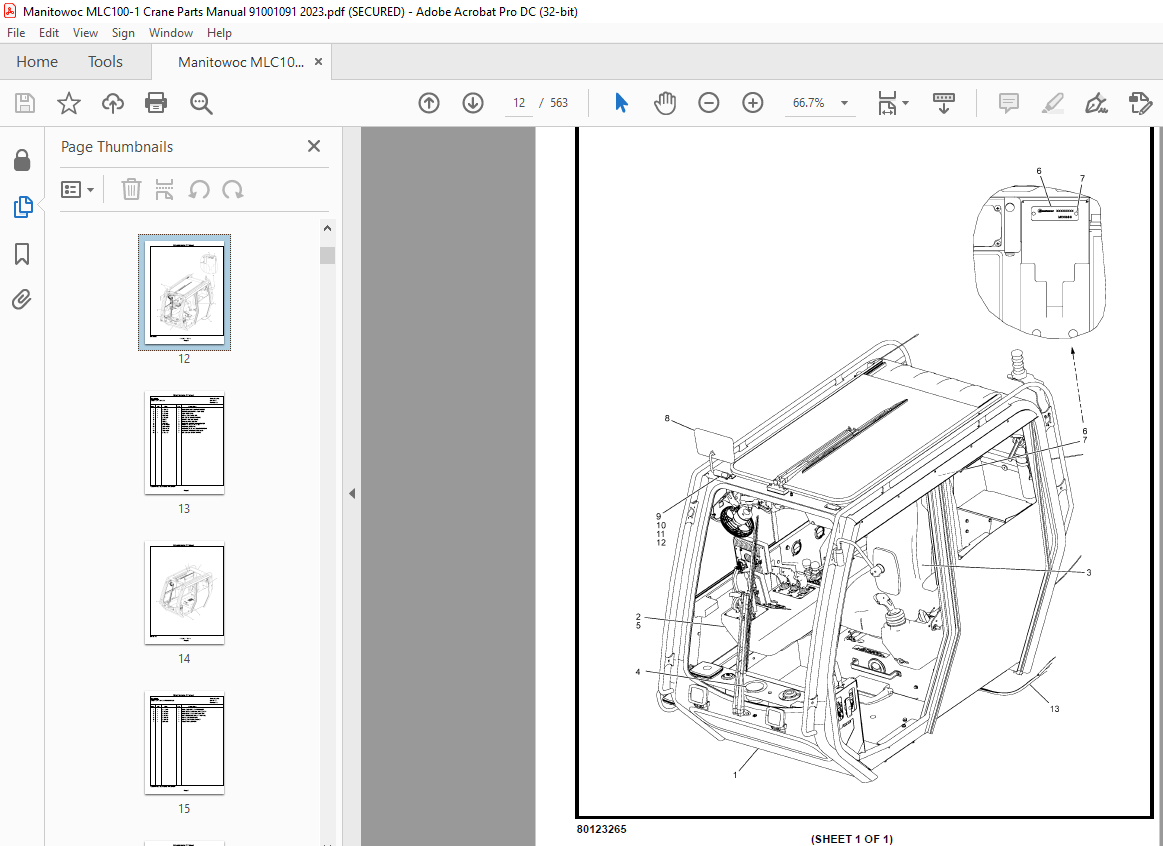Open the Find text magnifier tool
The width and height of the screenshot is (1163, 846).
click(x=201, y=104)
